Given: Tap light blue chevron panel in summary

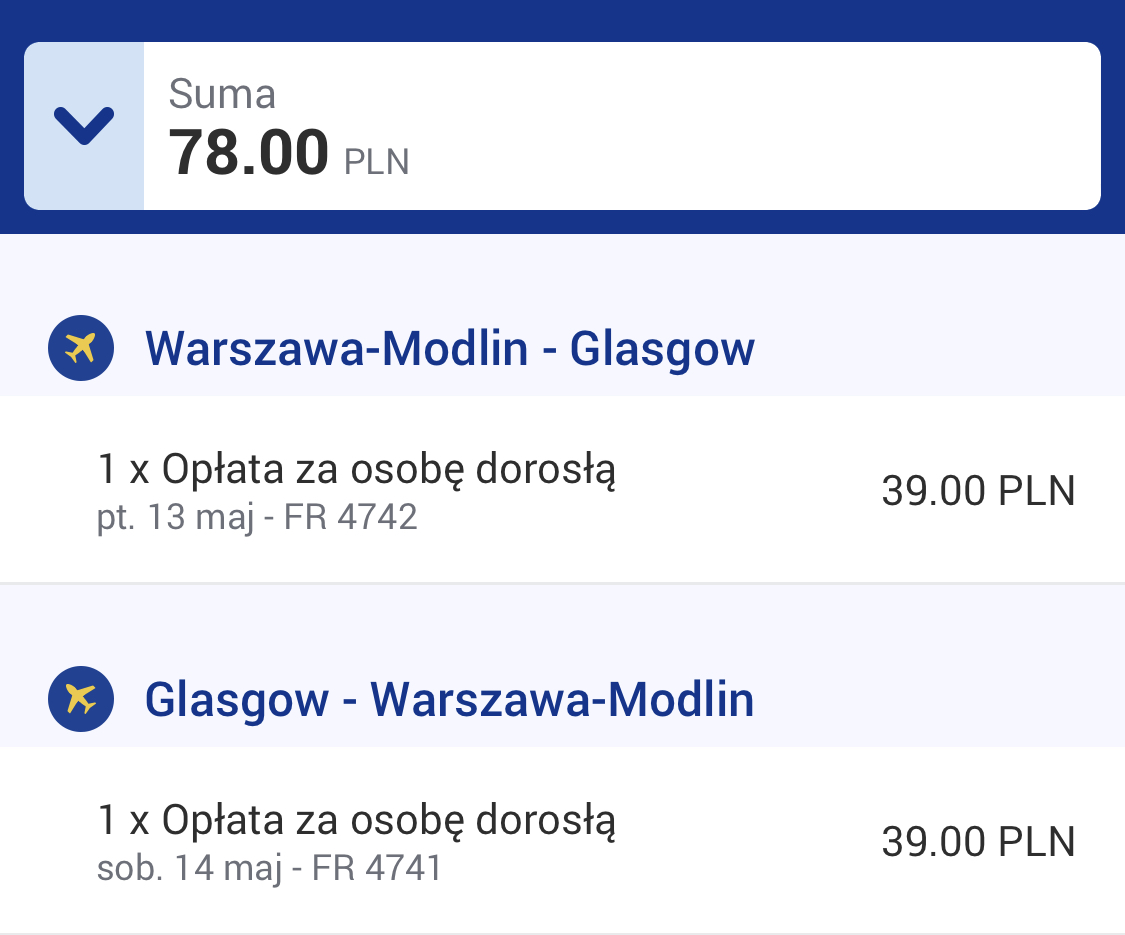Looking at the screenshot, I should pyautogui.click(x=84, y=126).
